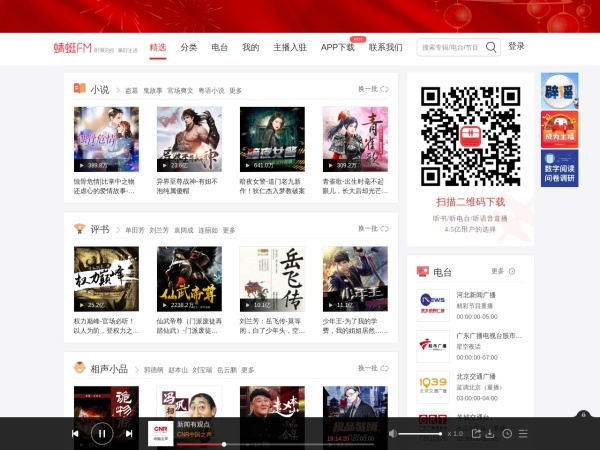Viewport: 600px width, 450px height.
Task: Click the search magnifier icon
Action: point(488,47)
